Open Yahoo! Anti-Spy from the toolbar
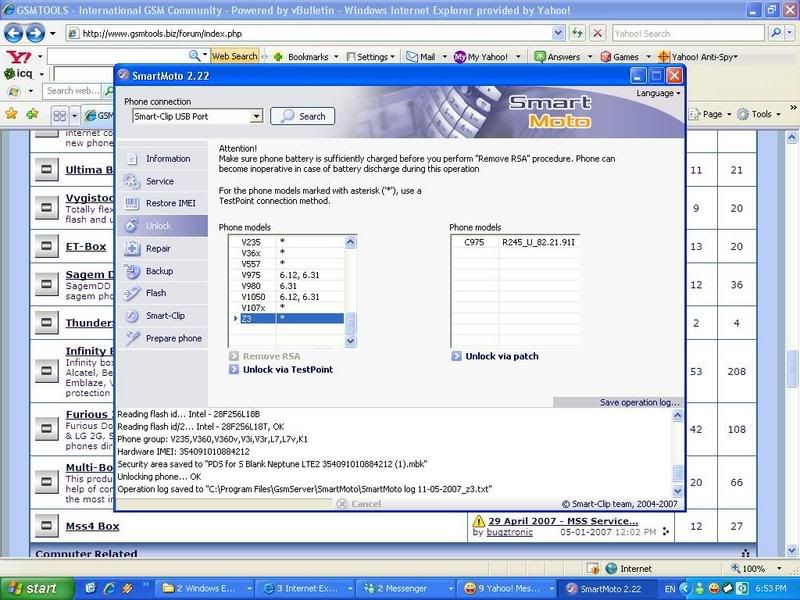 (698, 57)
